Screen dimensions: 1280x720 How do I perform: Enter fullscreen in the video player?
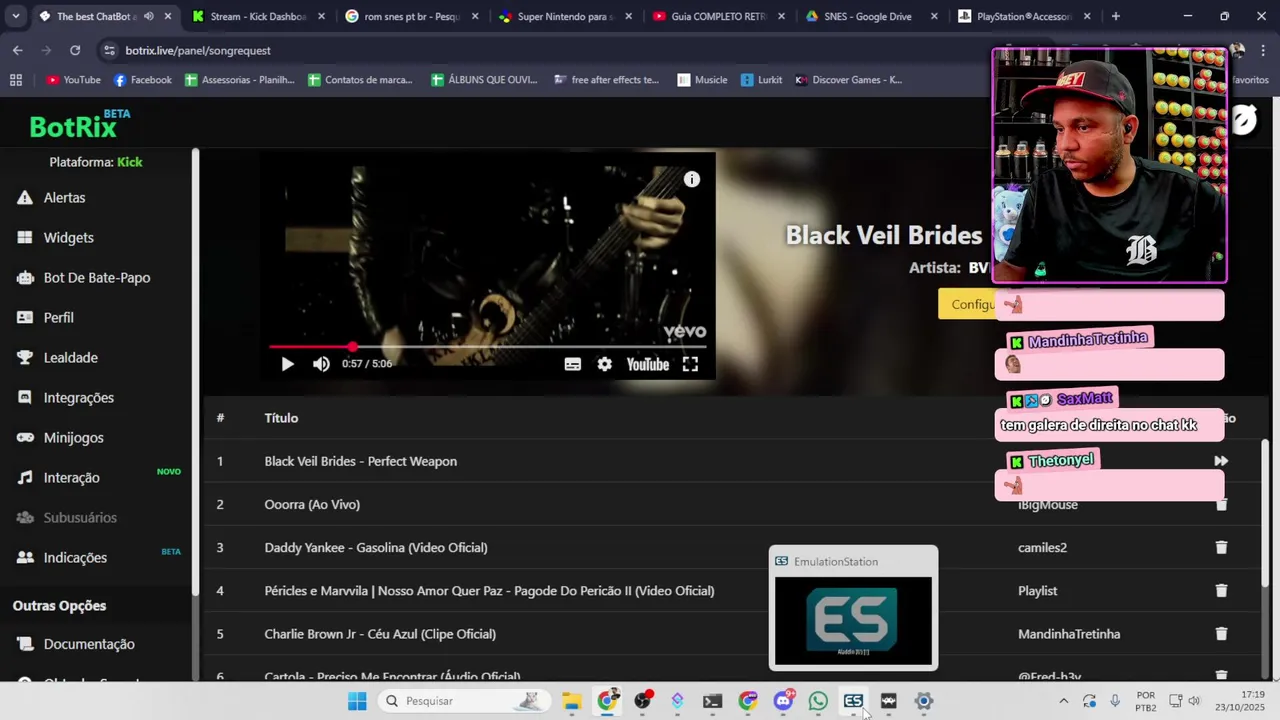(x=690, y=364)
